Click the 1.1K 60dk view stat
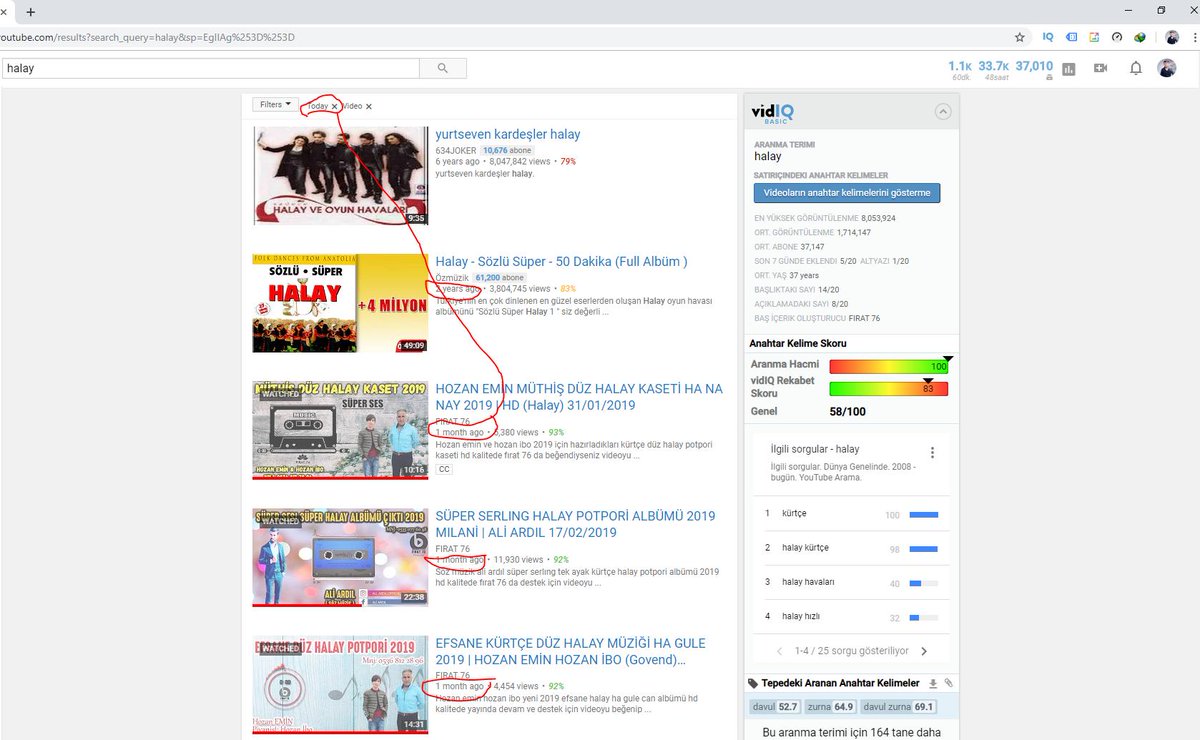 tap(960, 69)
